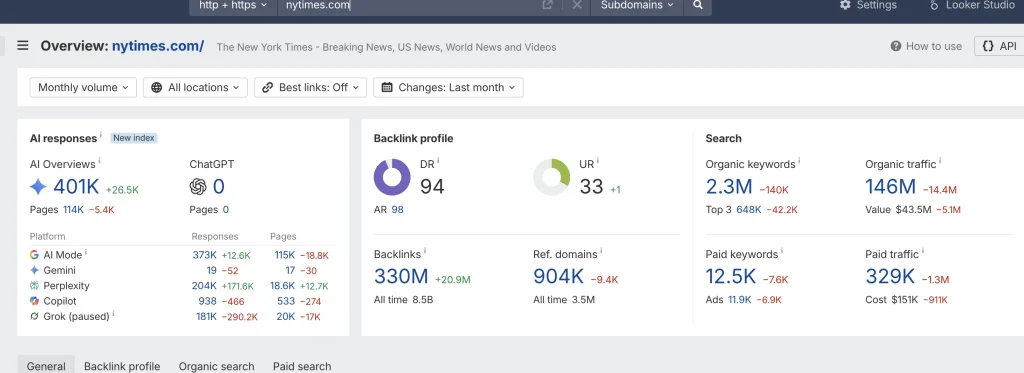Click the ChatGPT logo icon

pyautogui.click(x=198, y=187)
